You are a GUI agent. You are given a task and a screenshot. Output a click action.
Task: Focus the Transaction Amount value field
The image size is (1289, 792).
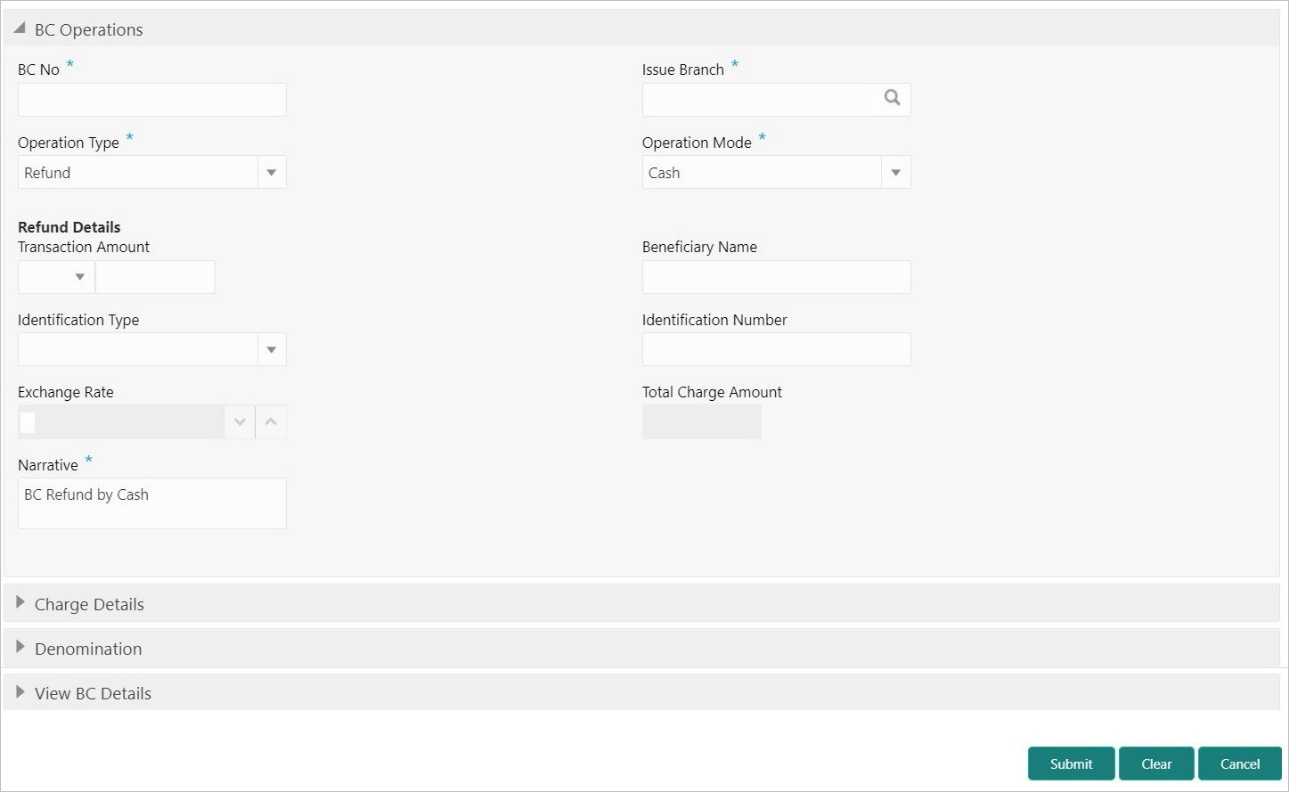click(x=155, y=277)
